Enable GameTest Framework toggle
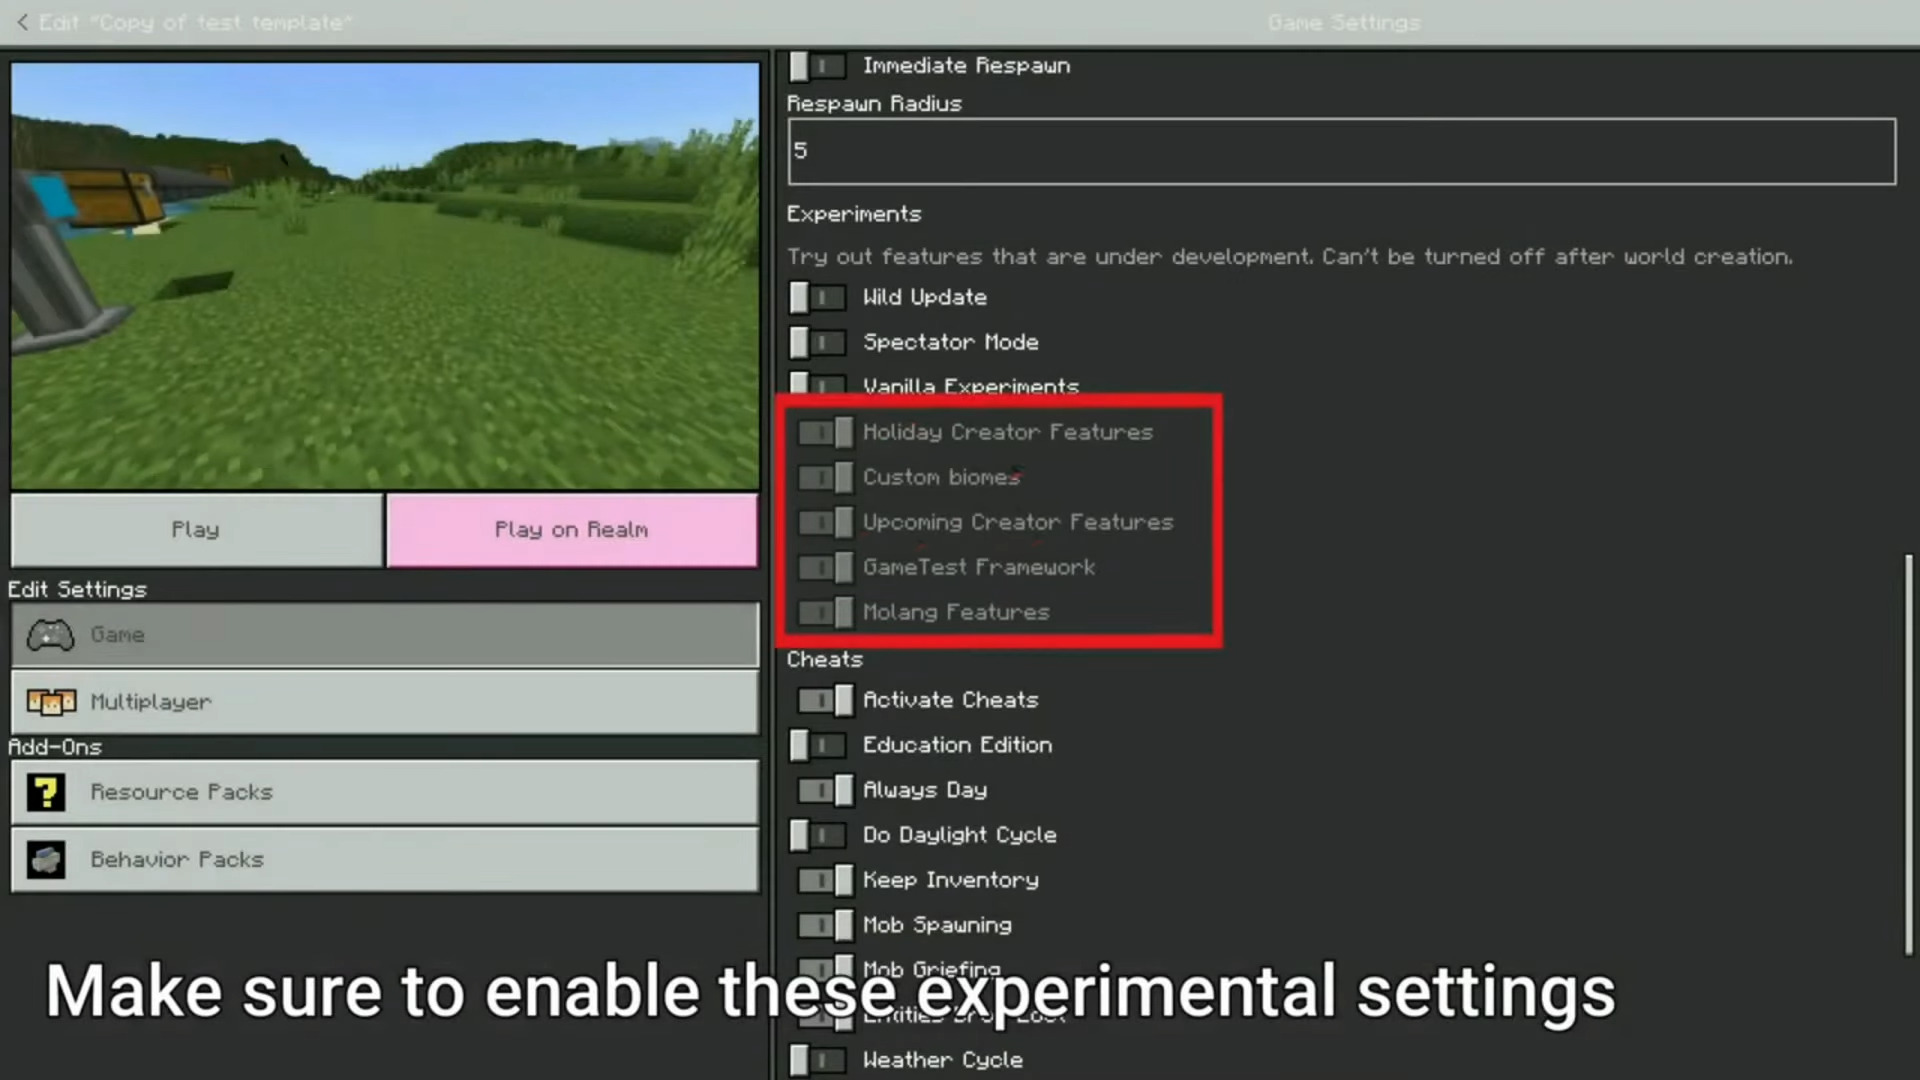This screenshot has height=1080, width=1920. [x=826, y=567]
